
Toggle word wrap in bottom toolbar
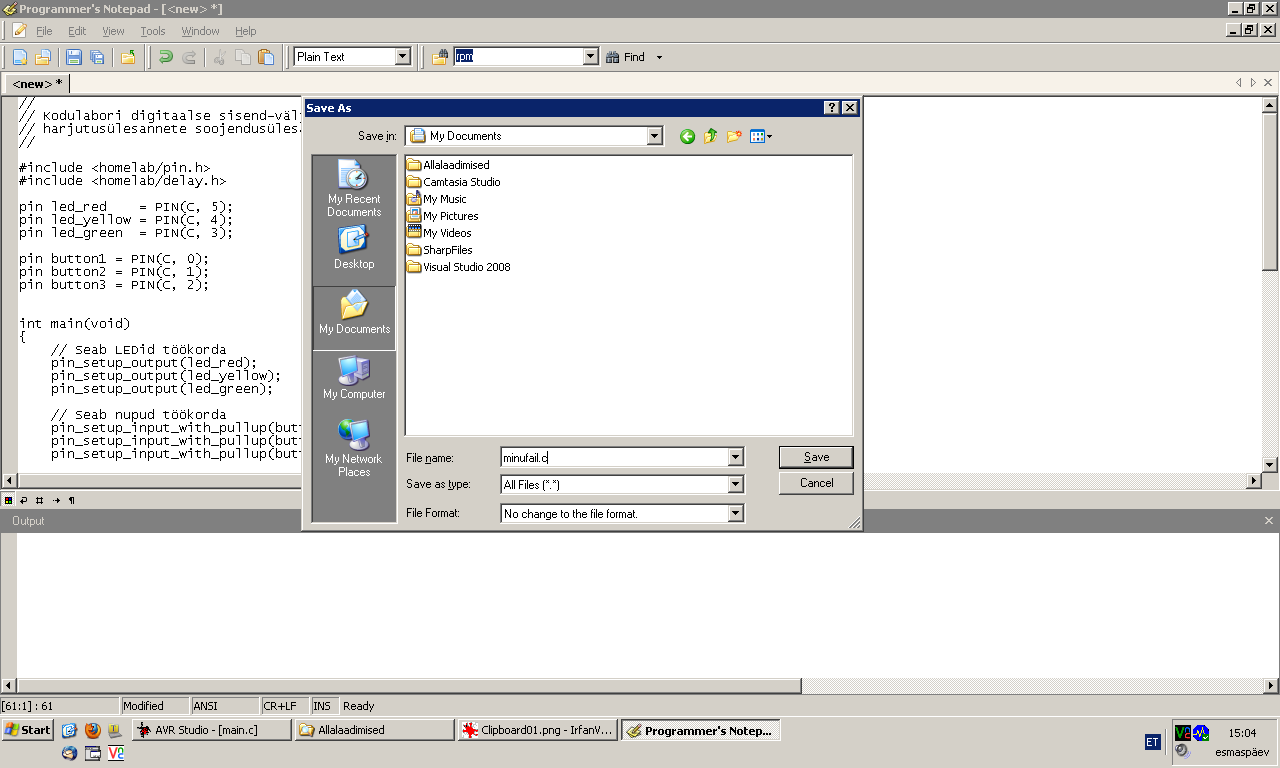[23, 500]
